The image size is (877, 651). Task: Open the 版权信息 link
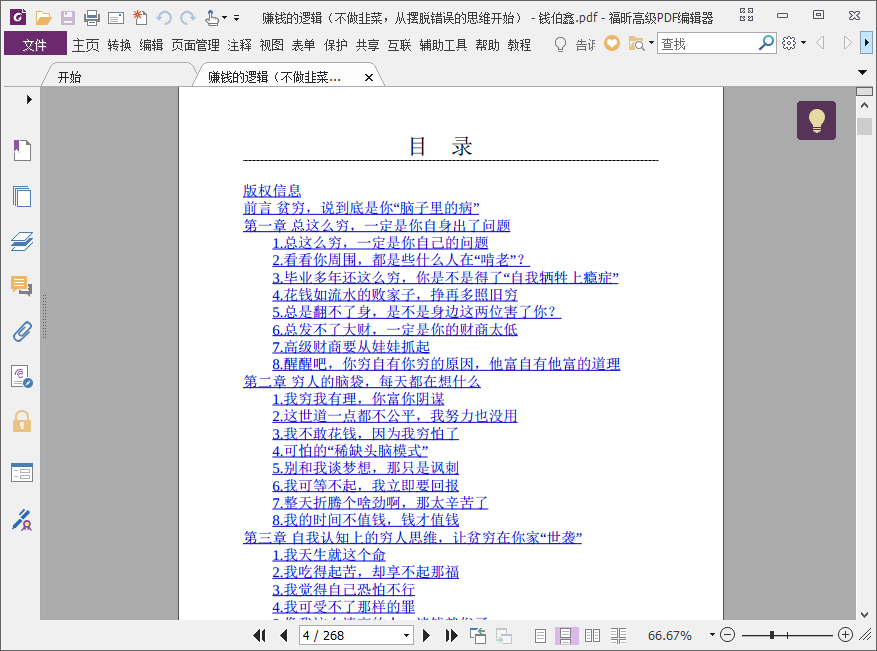272,191
